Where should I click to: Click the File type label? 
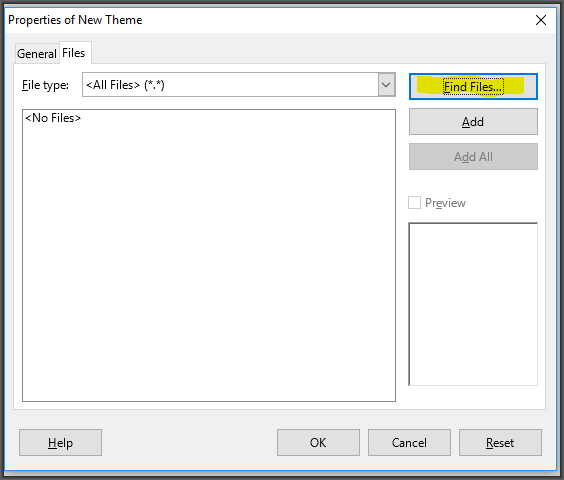[45, 85]
